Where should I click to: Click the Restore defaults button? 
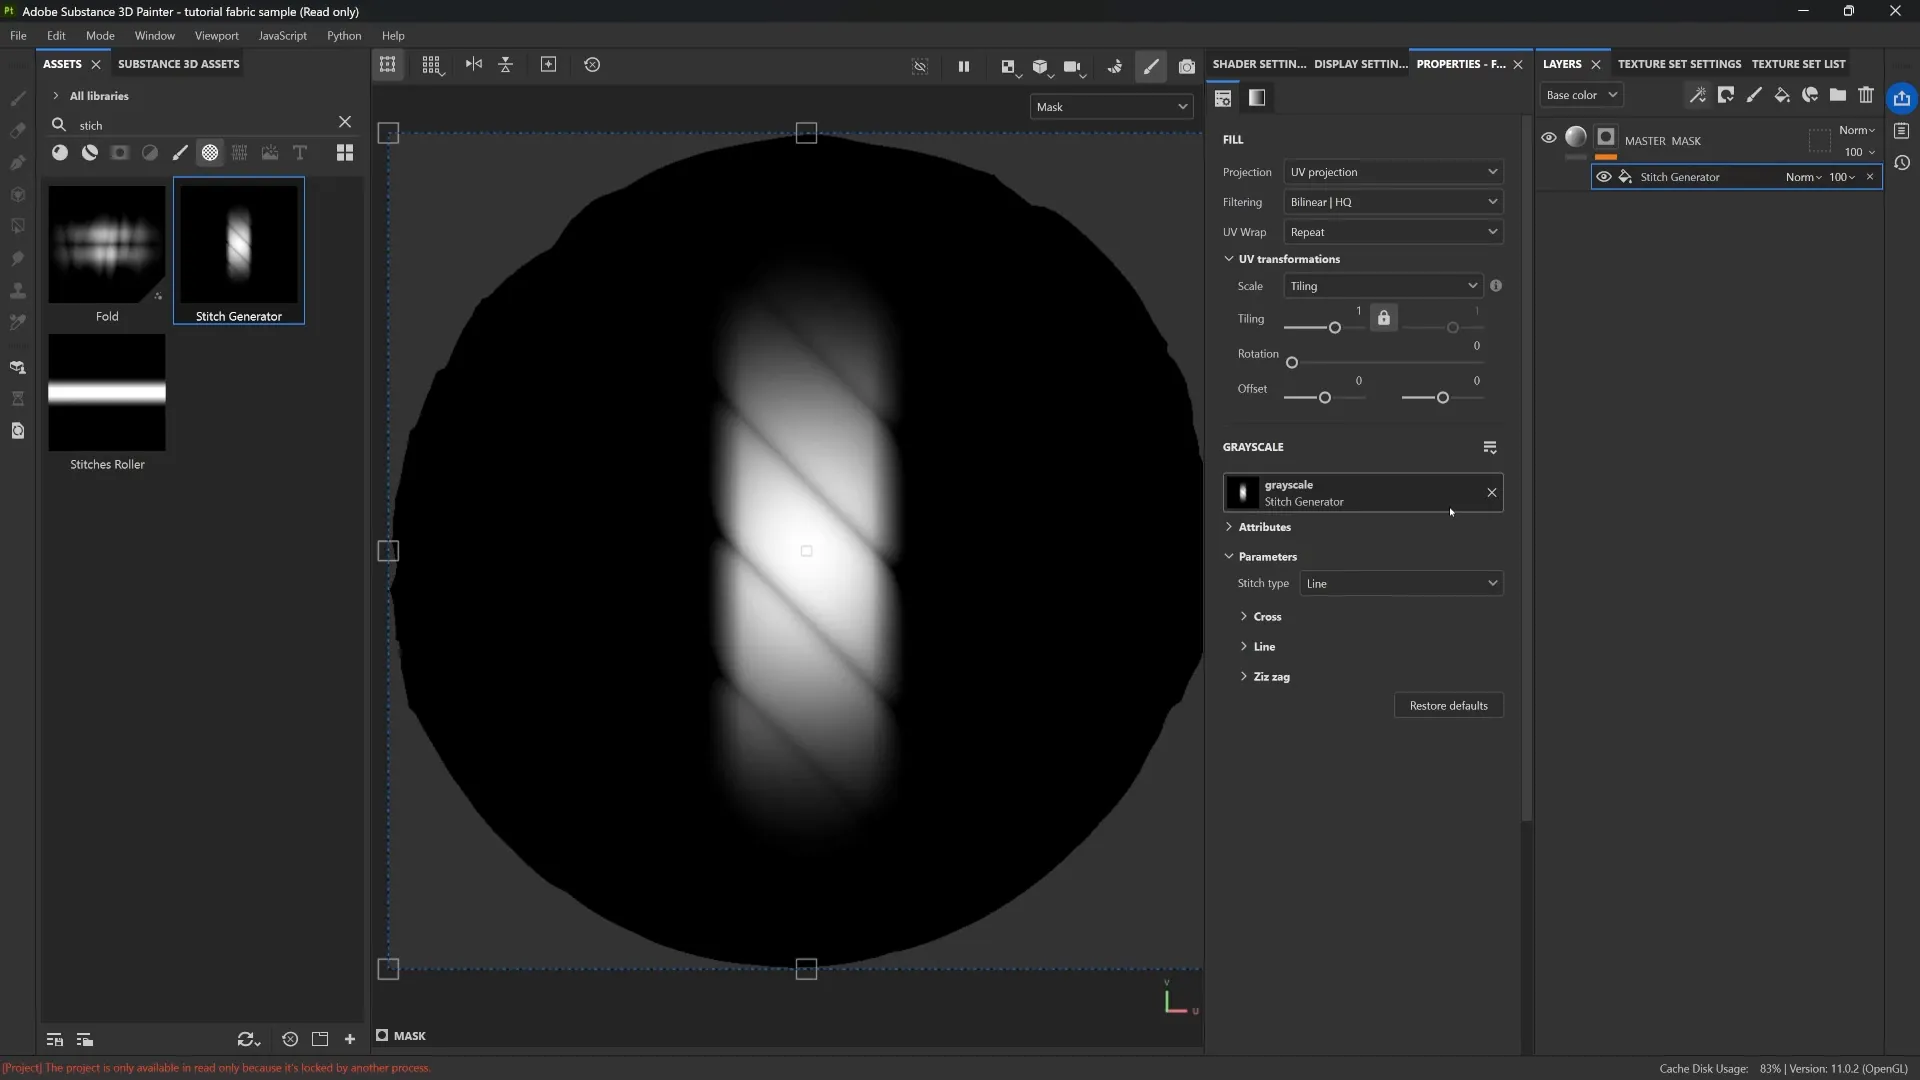1448,706
